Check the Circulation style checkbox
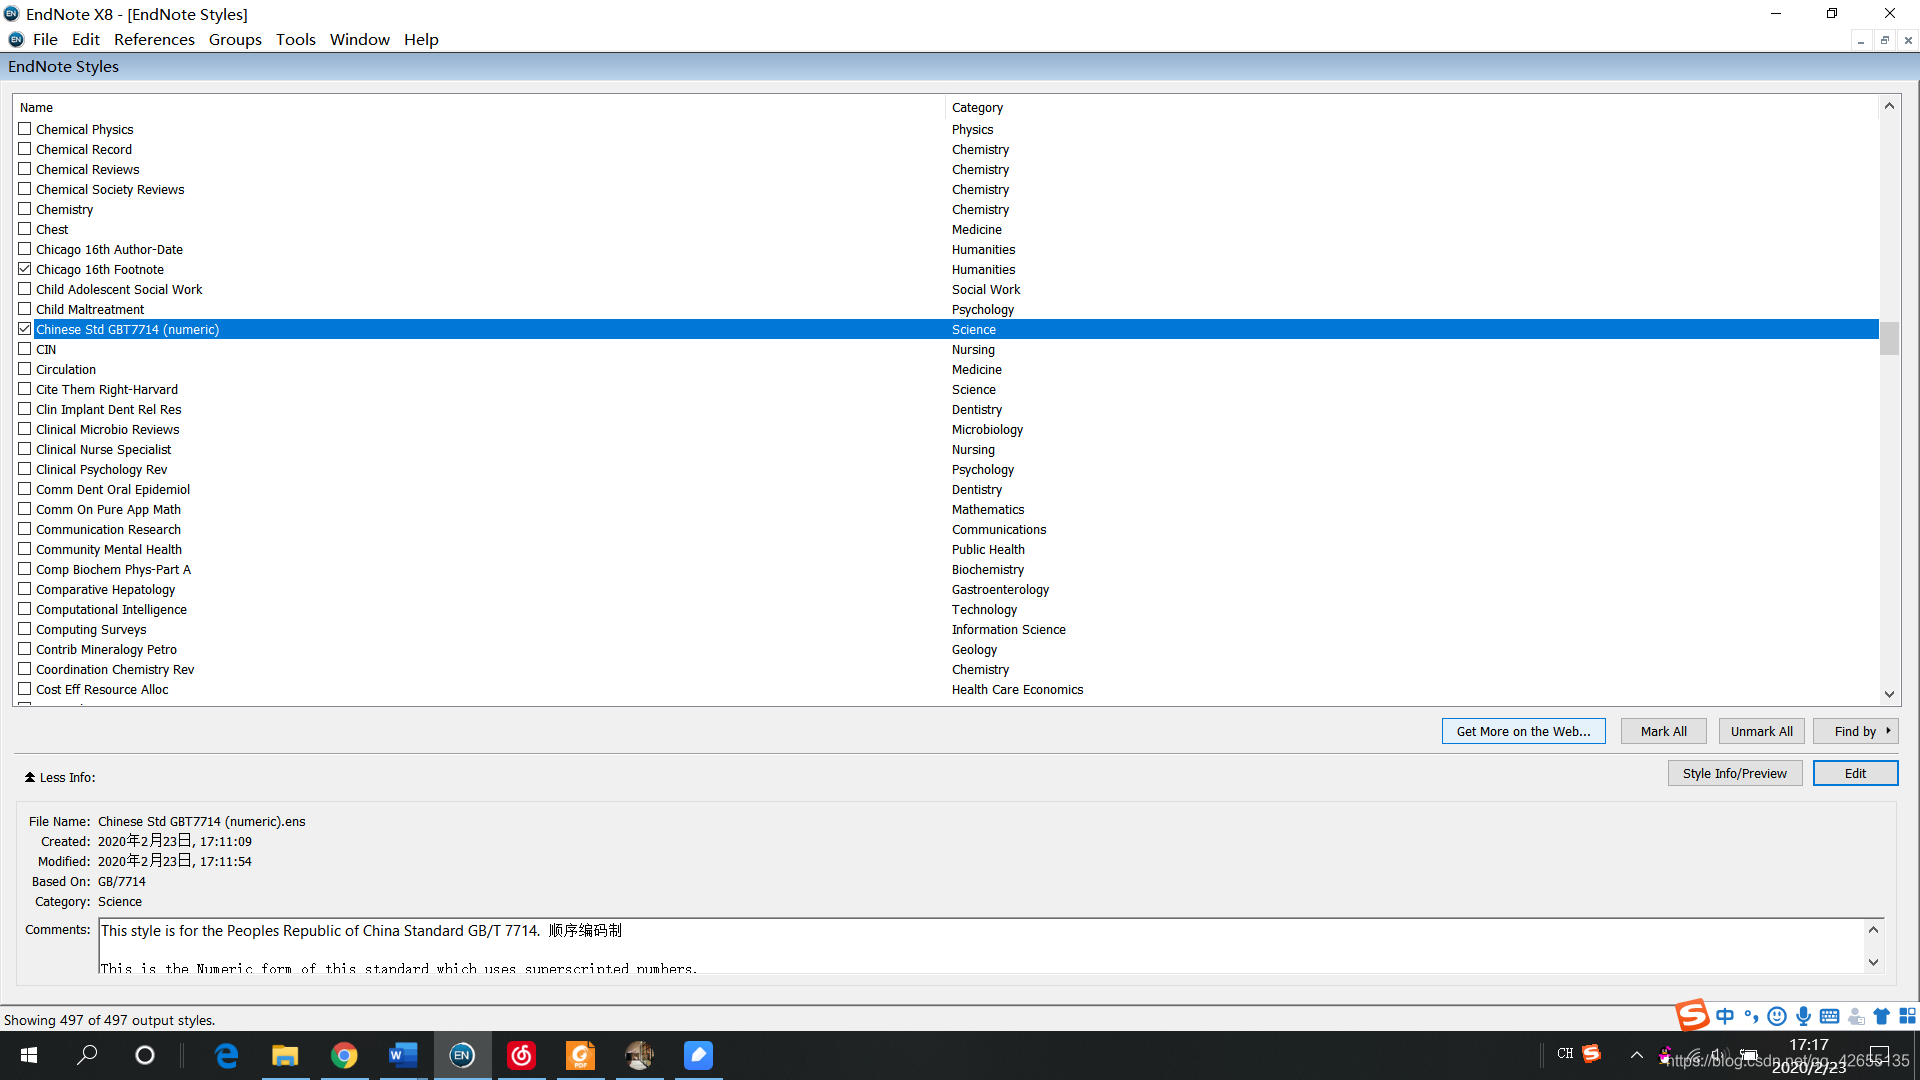The image size is (1920, 1080). (25, 369)
